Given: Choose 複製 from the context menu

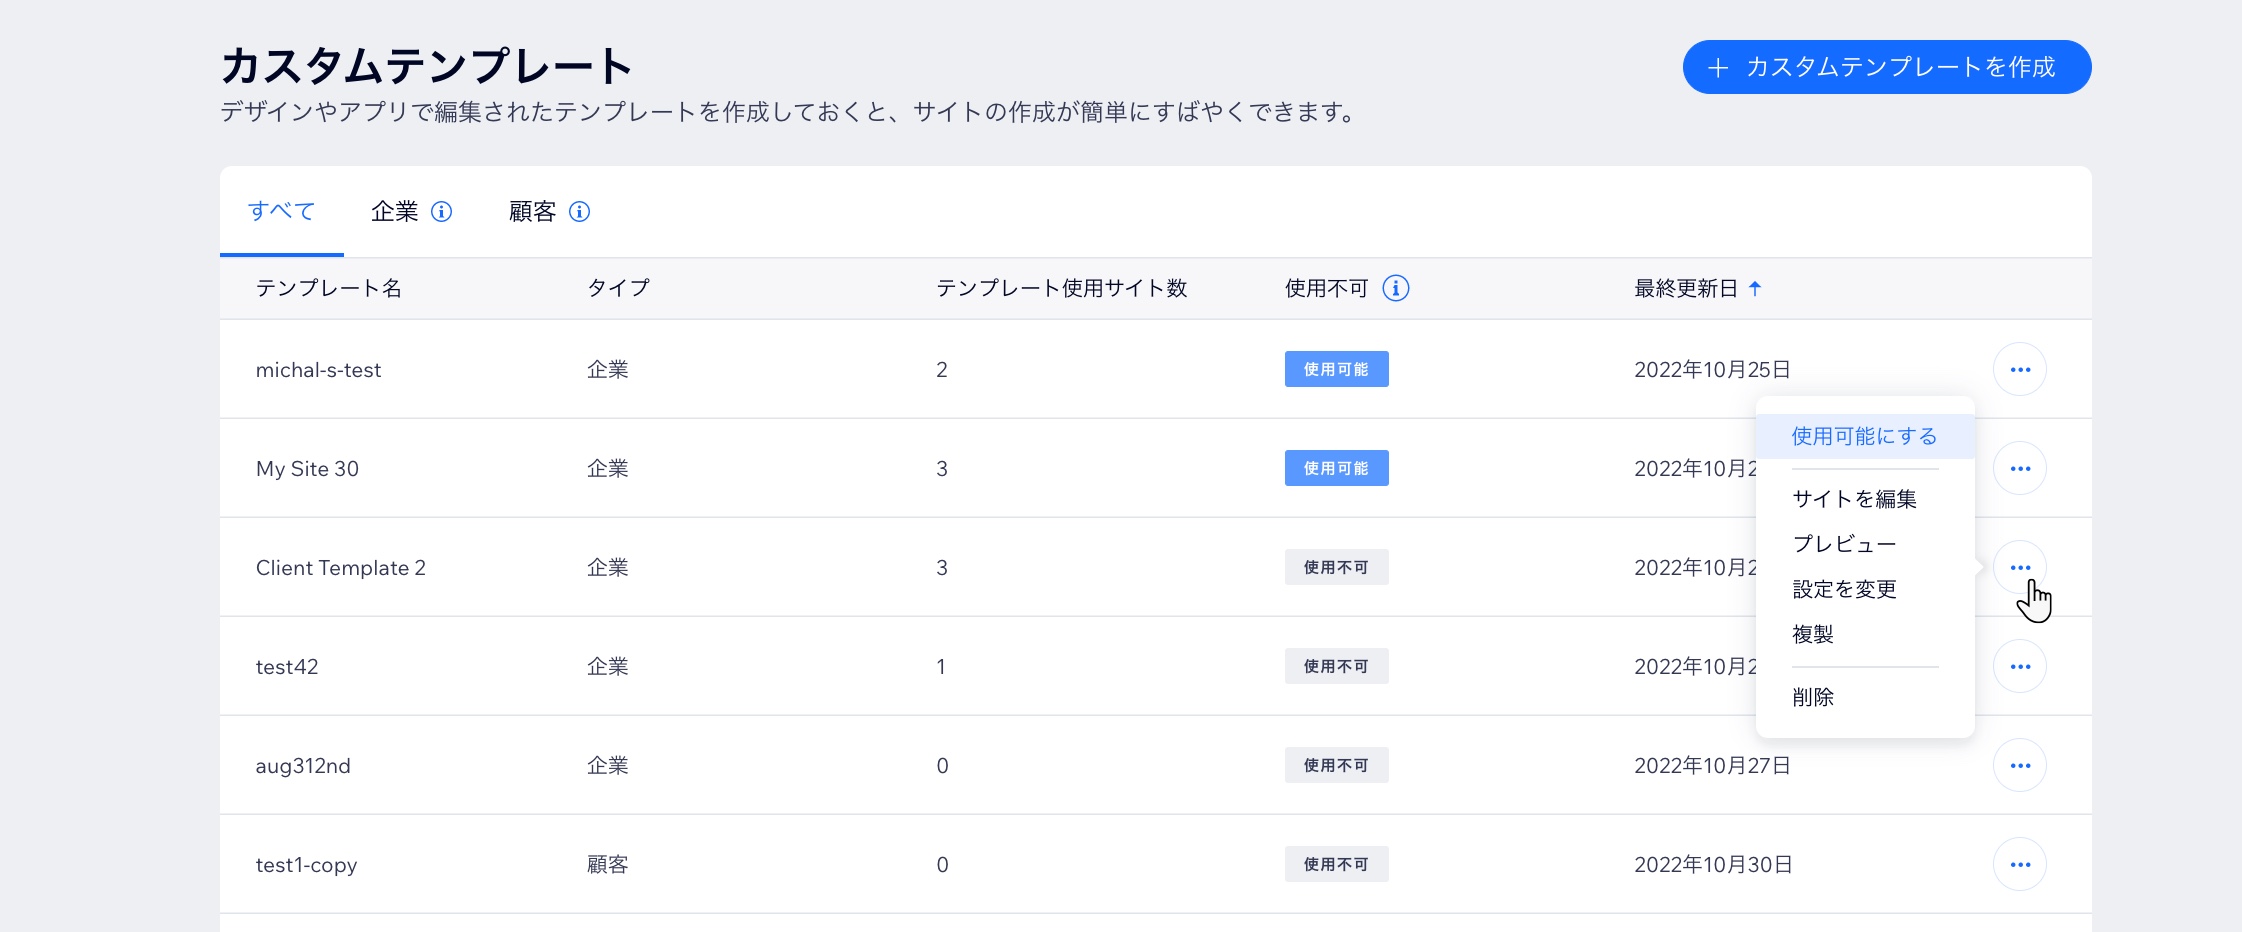Looking at the screenshot, I should (1812, 635).
